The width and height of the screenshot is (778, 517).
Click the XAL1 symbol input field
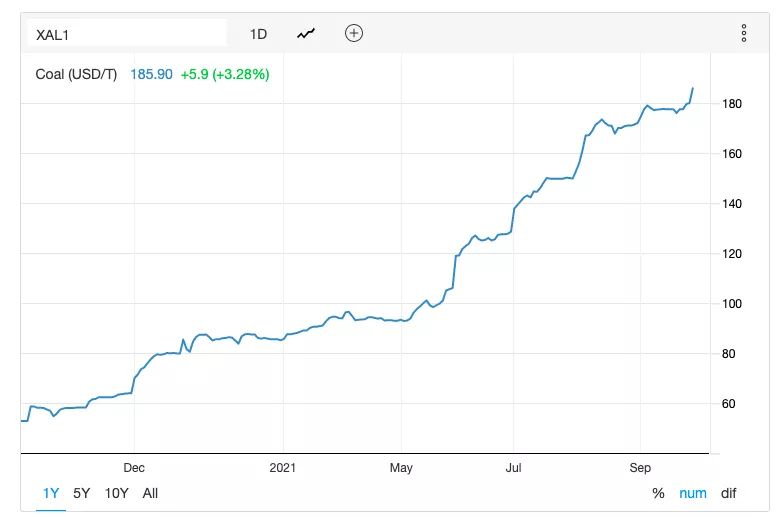tap(126, 34)
